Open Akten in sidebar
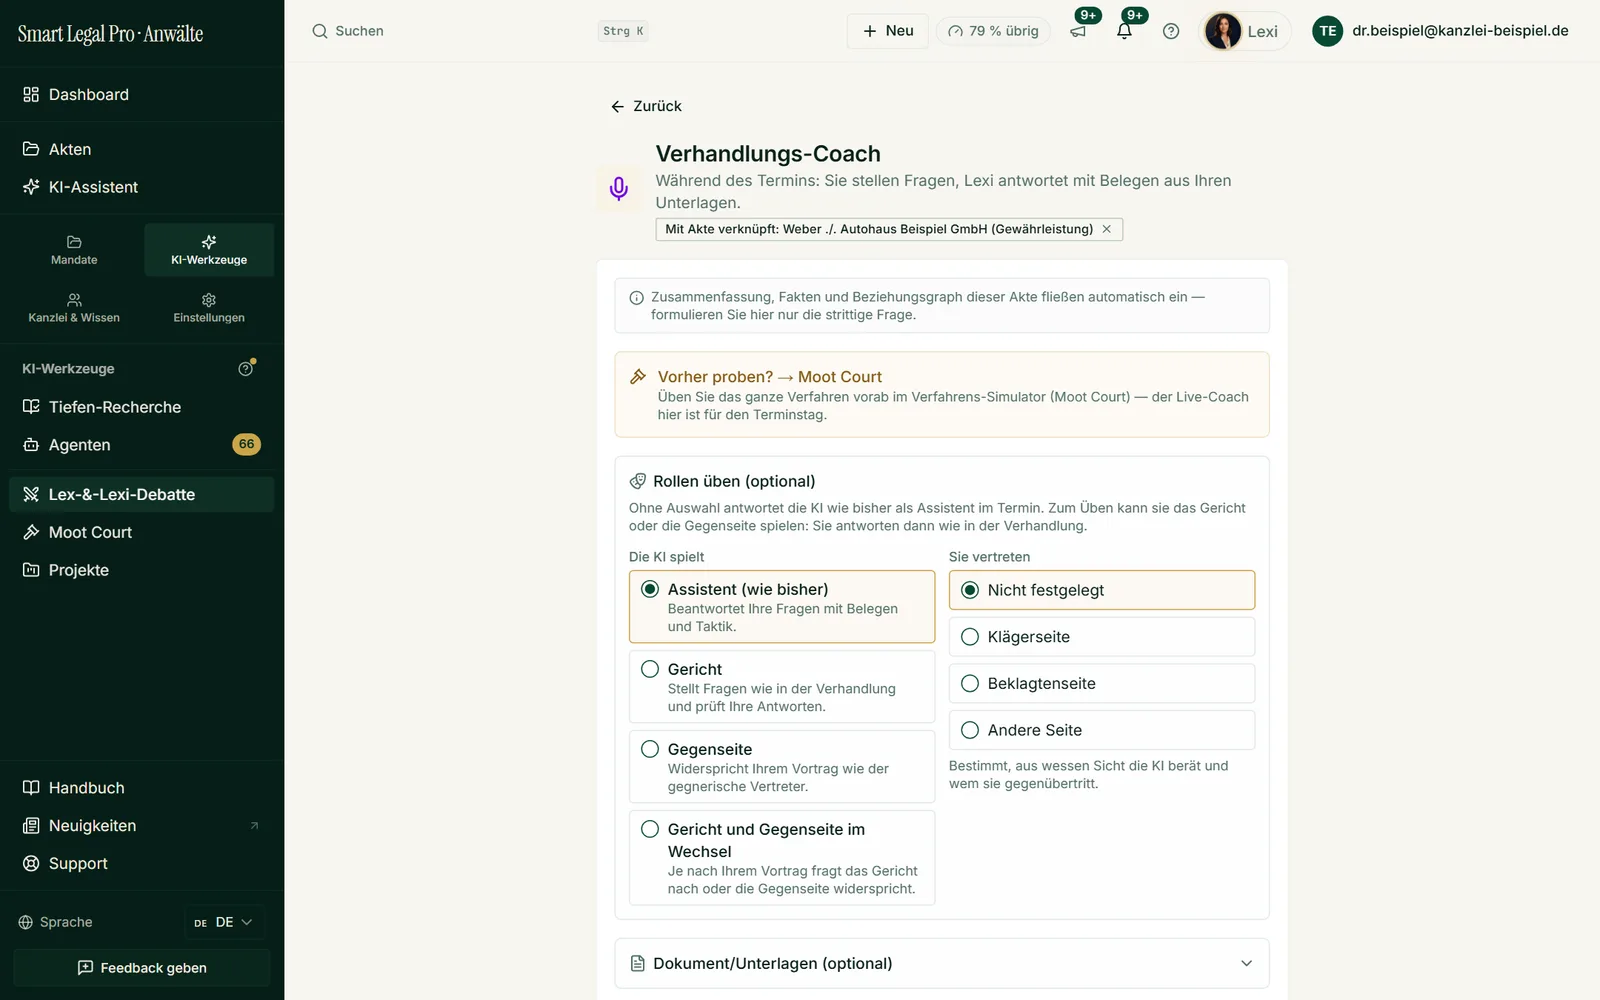This screenshot has height=1000, width=1600. pos(142,149)
